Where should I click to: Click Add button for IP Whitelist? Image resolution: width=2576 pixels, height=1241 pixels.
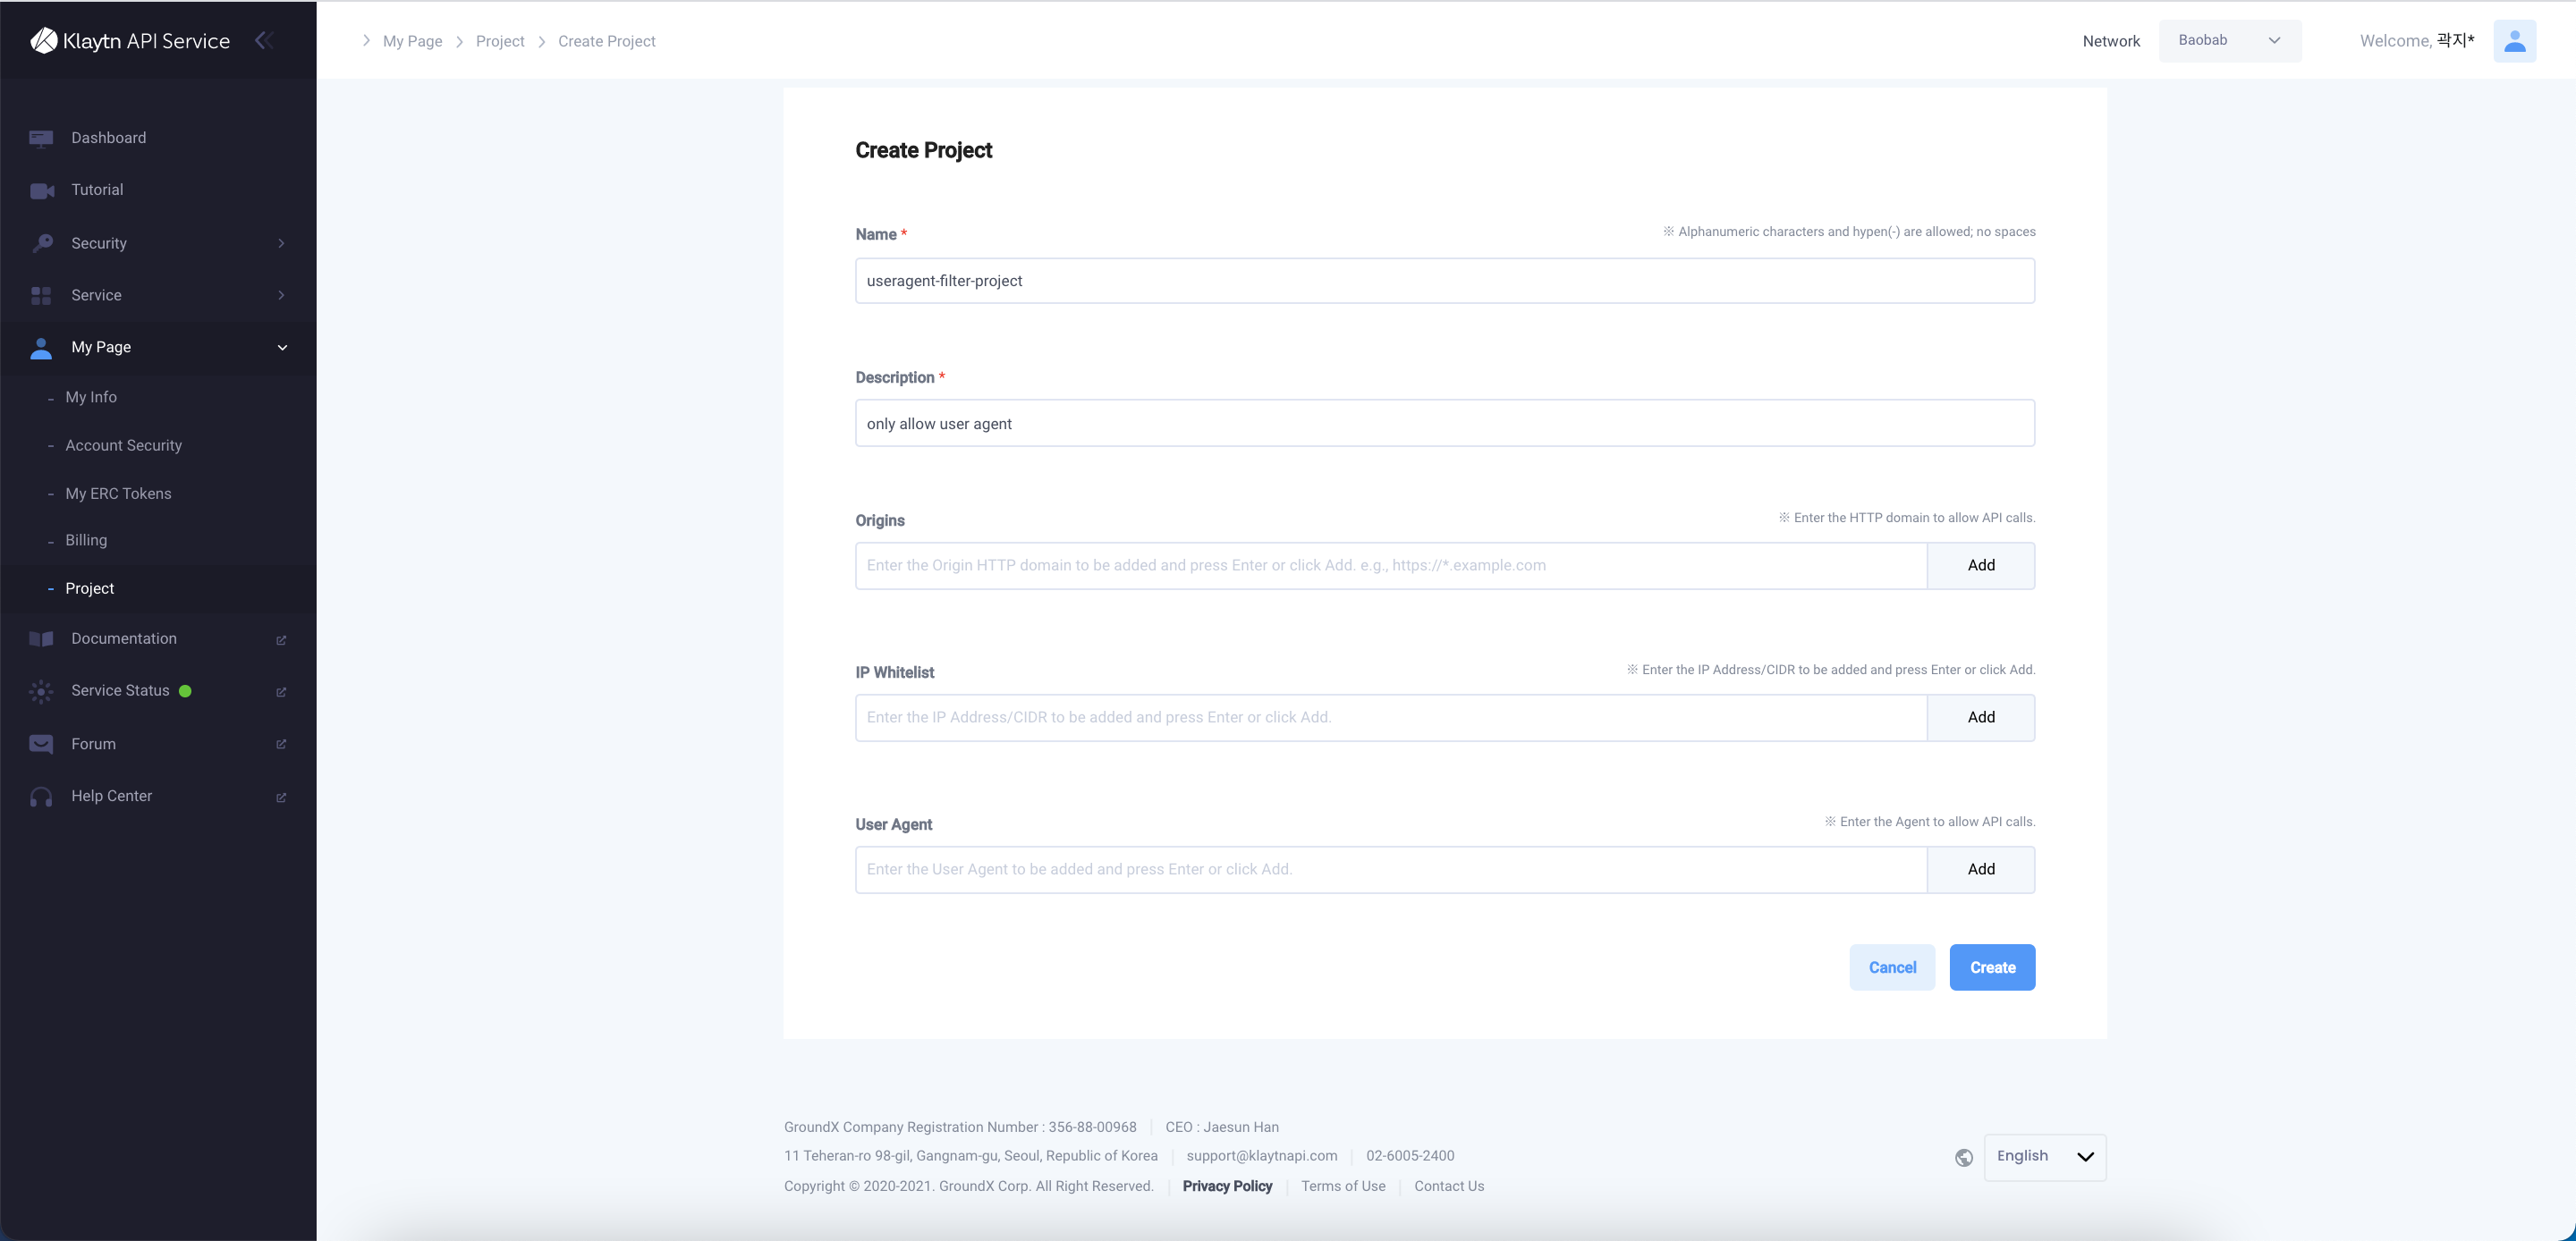coord(1979,717)
